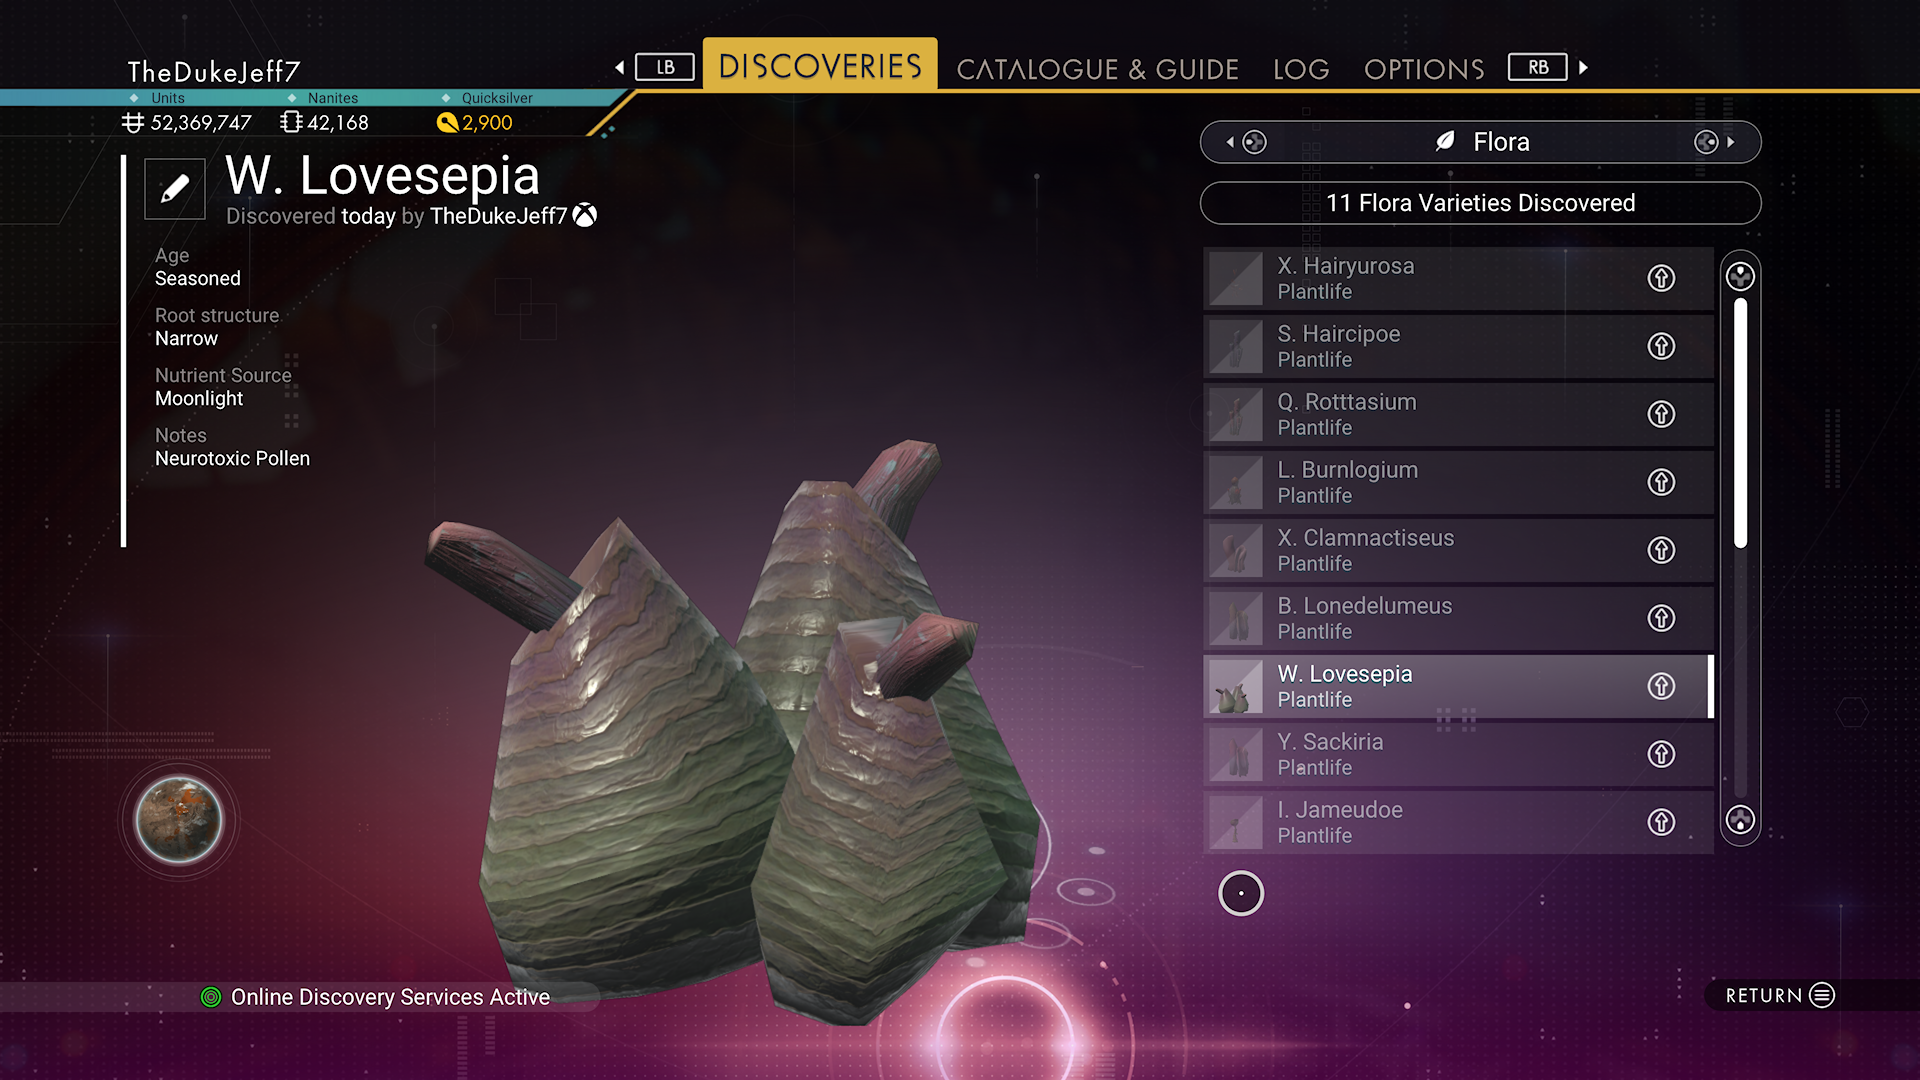Open the Options tab

[1424, 69]
